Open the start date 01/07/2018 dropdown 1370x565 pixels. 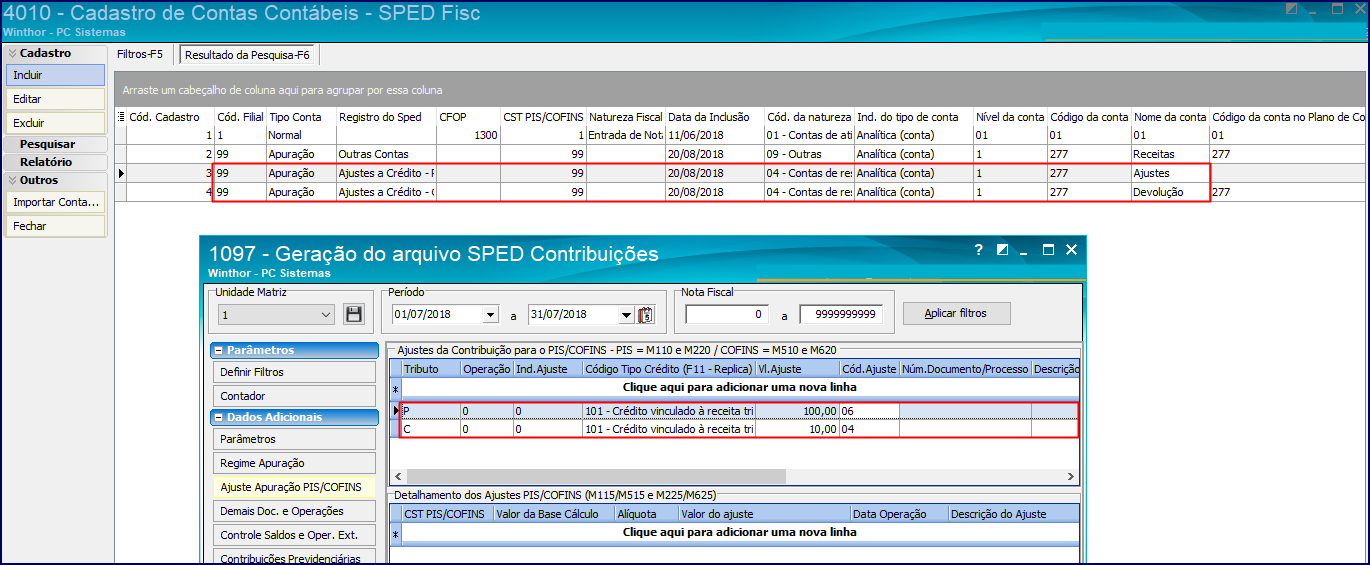tap(490, 315)
